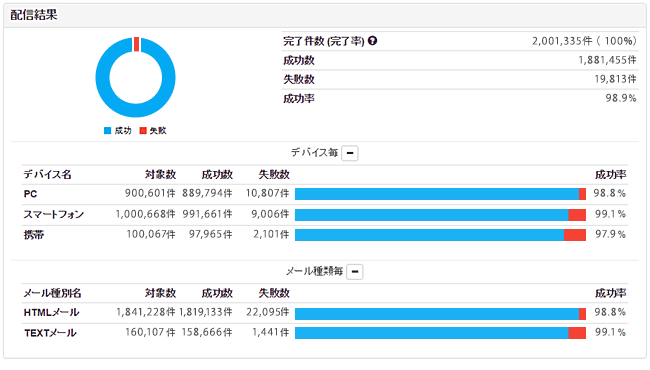Collapse the メール種類毎 section
This screenshot has width=650, height=370.
tap(355, 272)
